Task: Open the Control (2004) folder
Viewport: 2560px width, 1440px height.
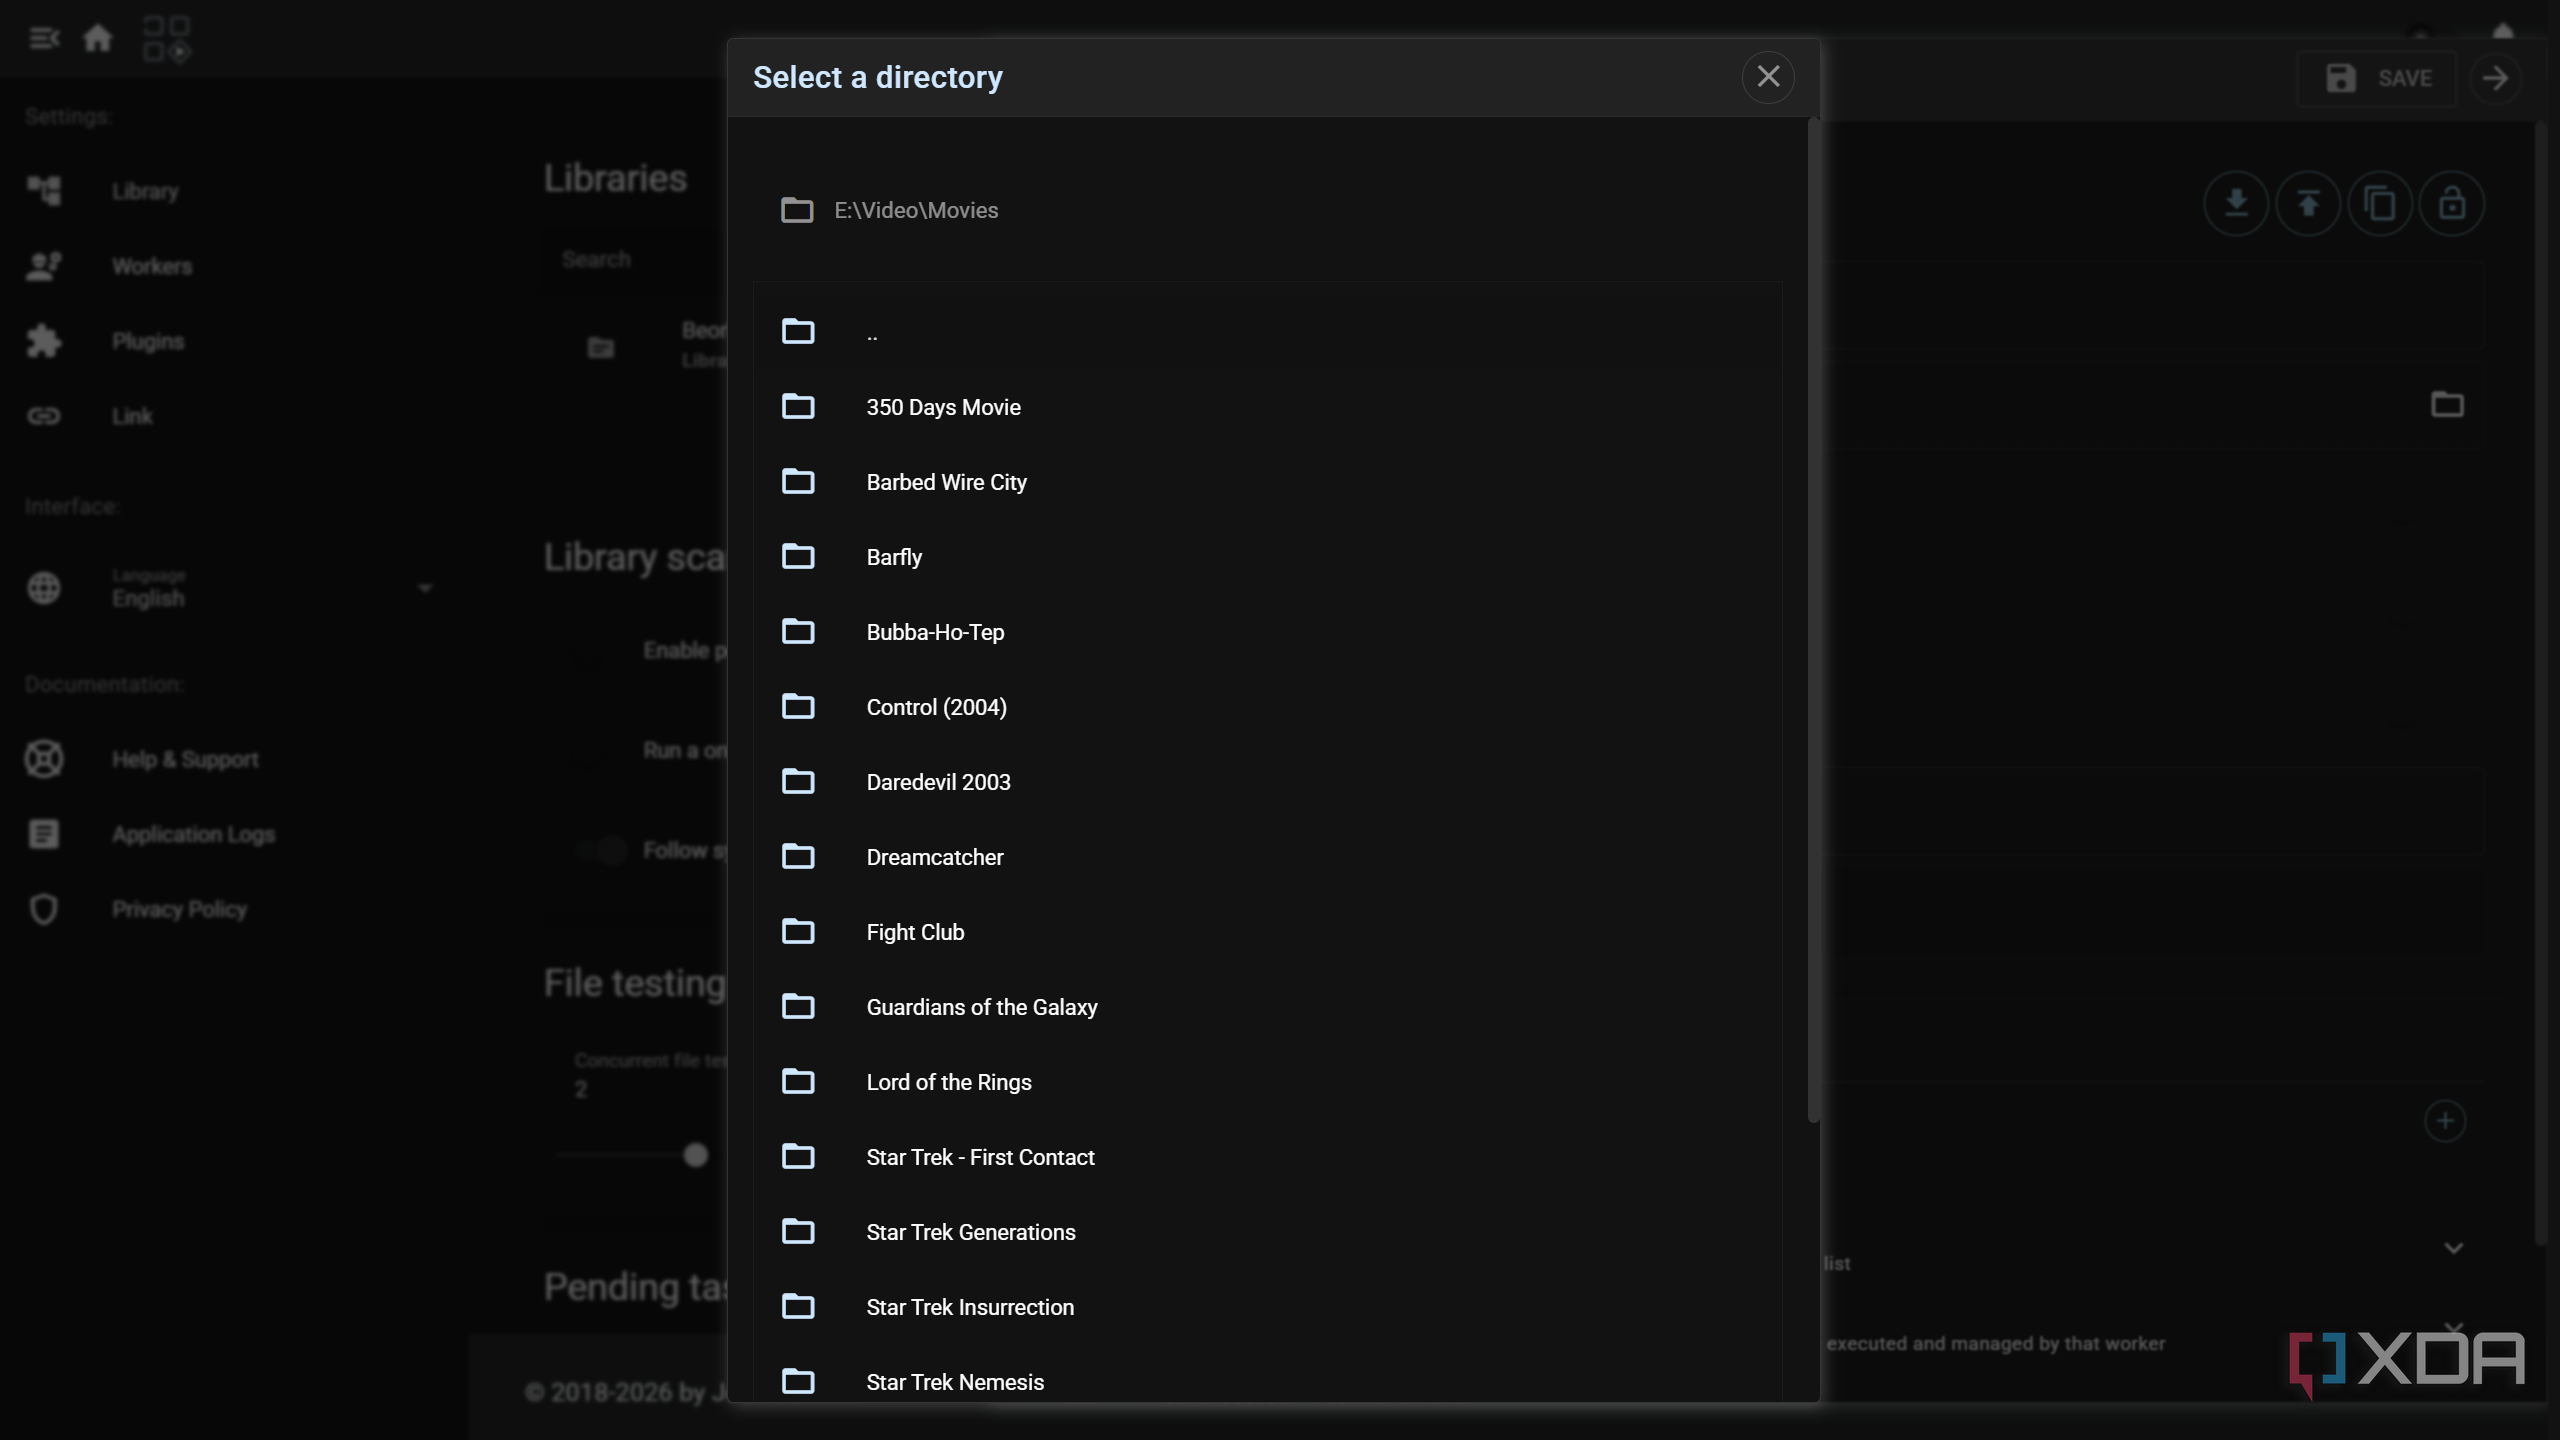Action: (x=1267, y=707)
